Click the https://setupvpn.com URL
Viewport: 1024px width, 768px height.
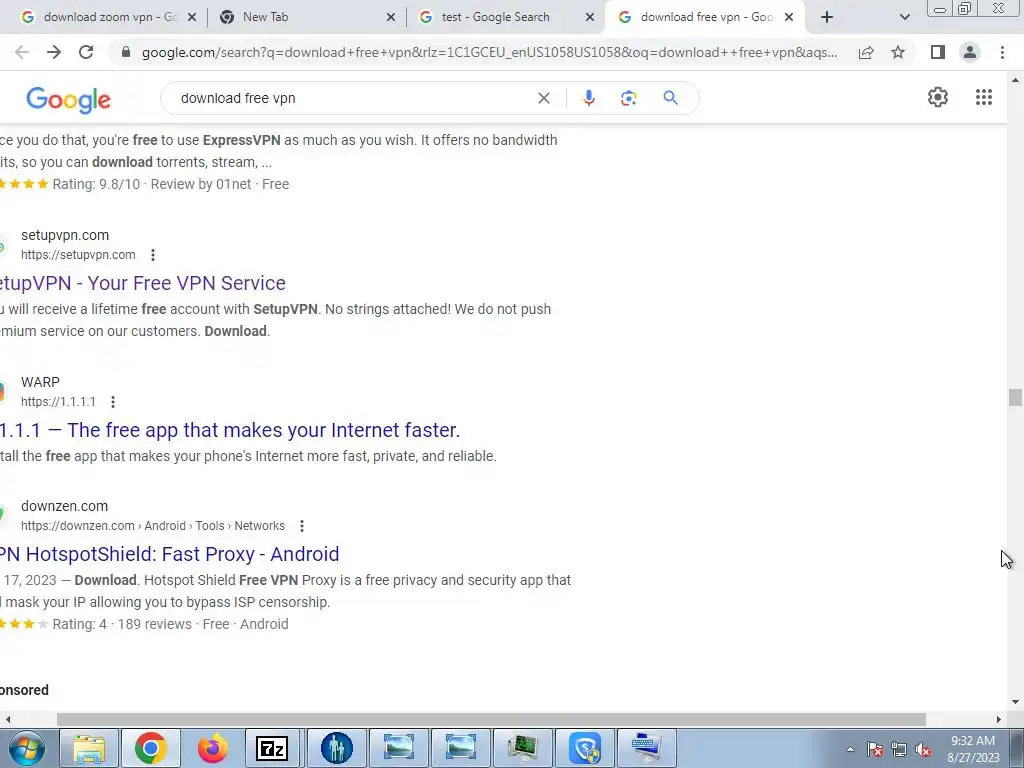pyautogui.click(x=78, y=255)
